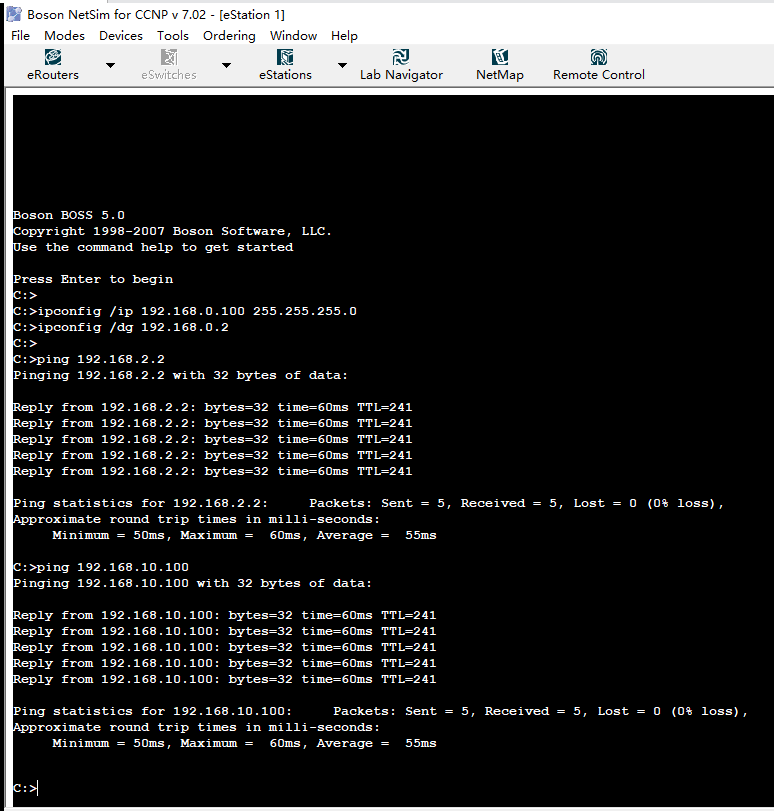Click the 'ping 192.168.10.100' command line
Image resolution: width=774 pixels, height=811 pixels.
coord(101,567)
